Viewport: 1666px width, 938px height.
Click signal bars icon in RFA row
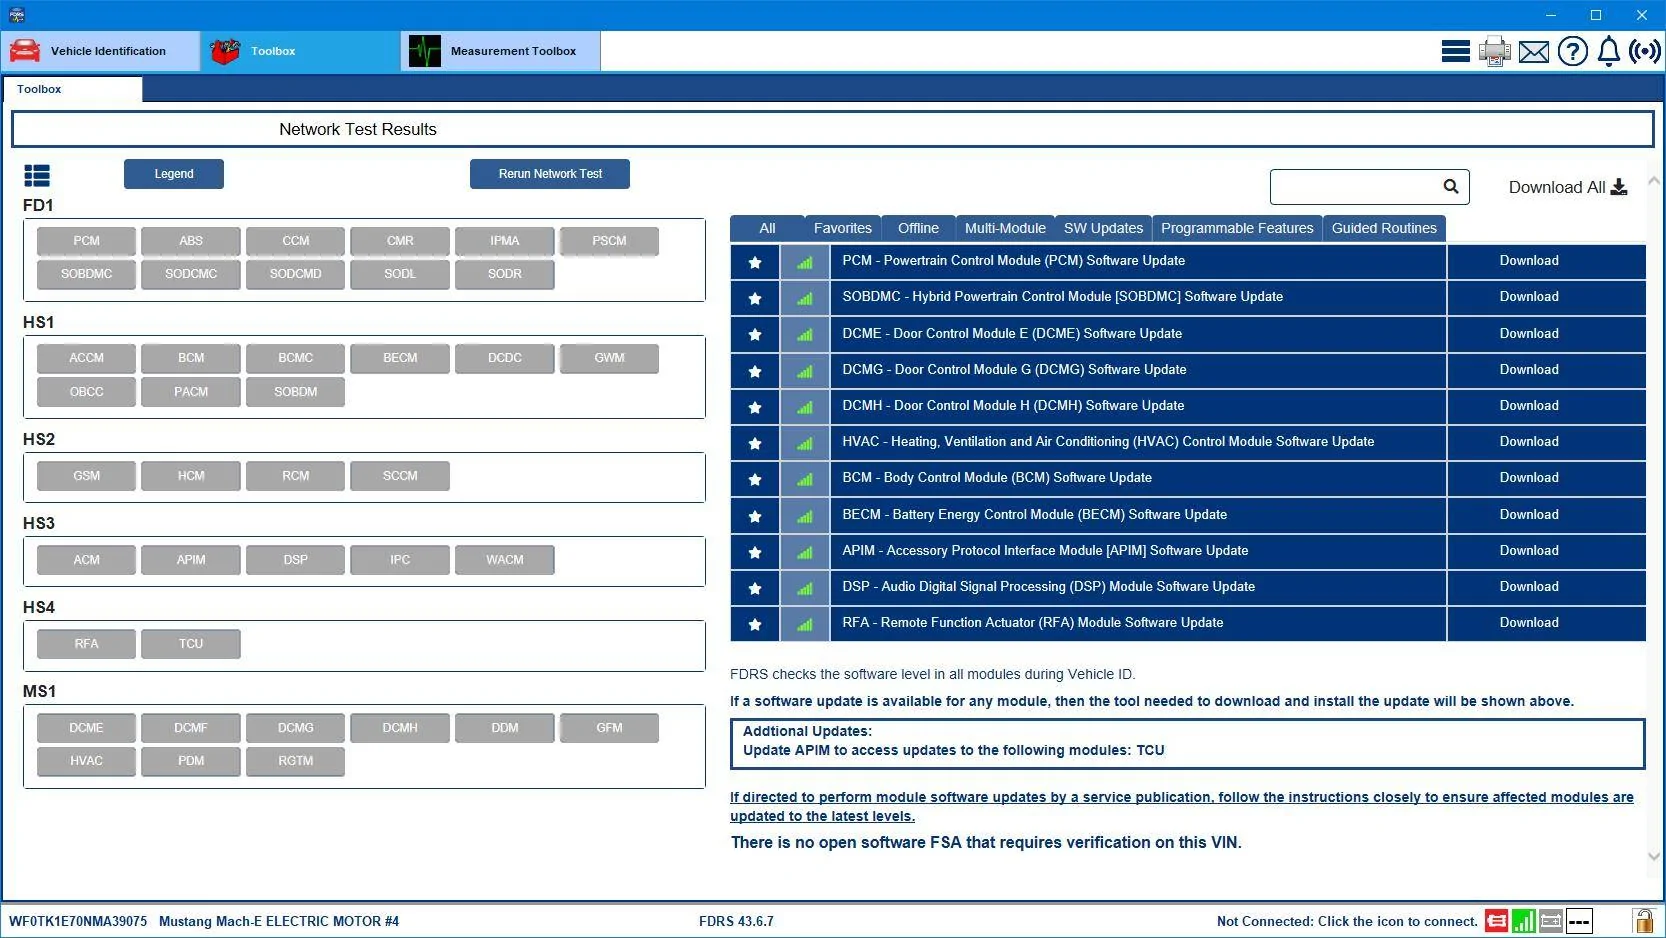pyautogui.click(x=805, y=624)
